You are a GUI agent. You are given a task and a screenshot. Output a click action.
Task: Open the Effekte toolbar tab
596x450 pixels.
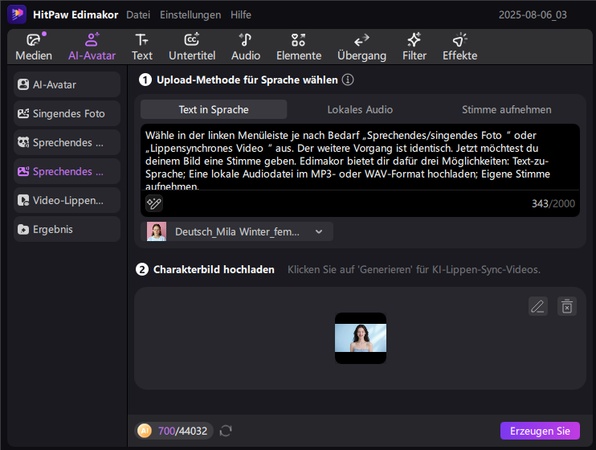(x=460, y=47)
